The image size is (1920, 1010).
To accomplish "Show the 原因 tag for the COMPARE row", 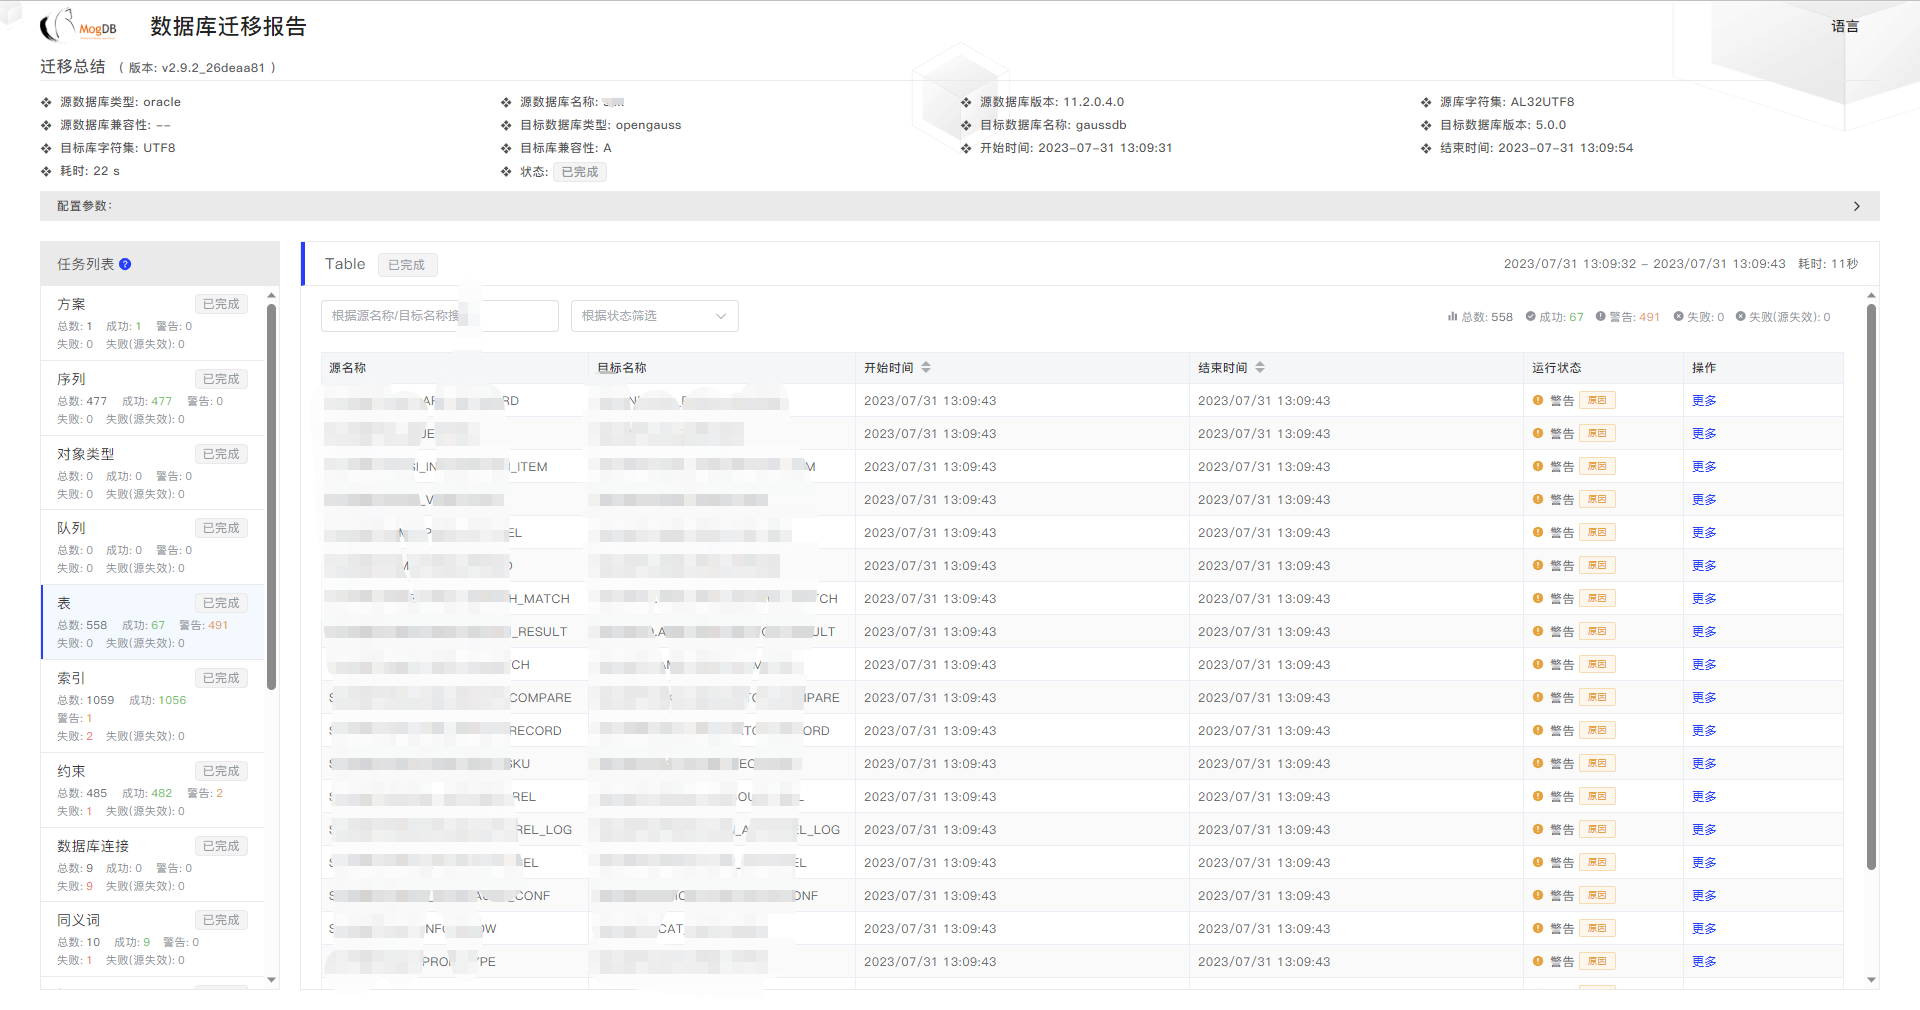I will tap(1597, 698).
